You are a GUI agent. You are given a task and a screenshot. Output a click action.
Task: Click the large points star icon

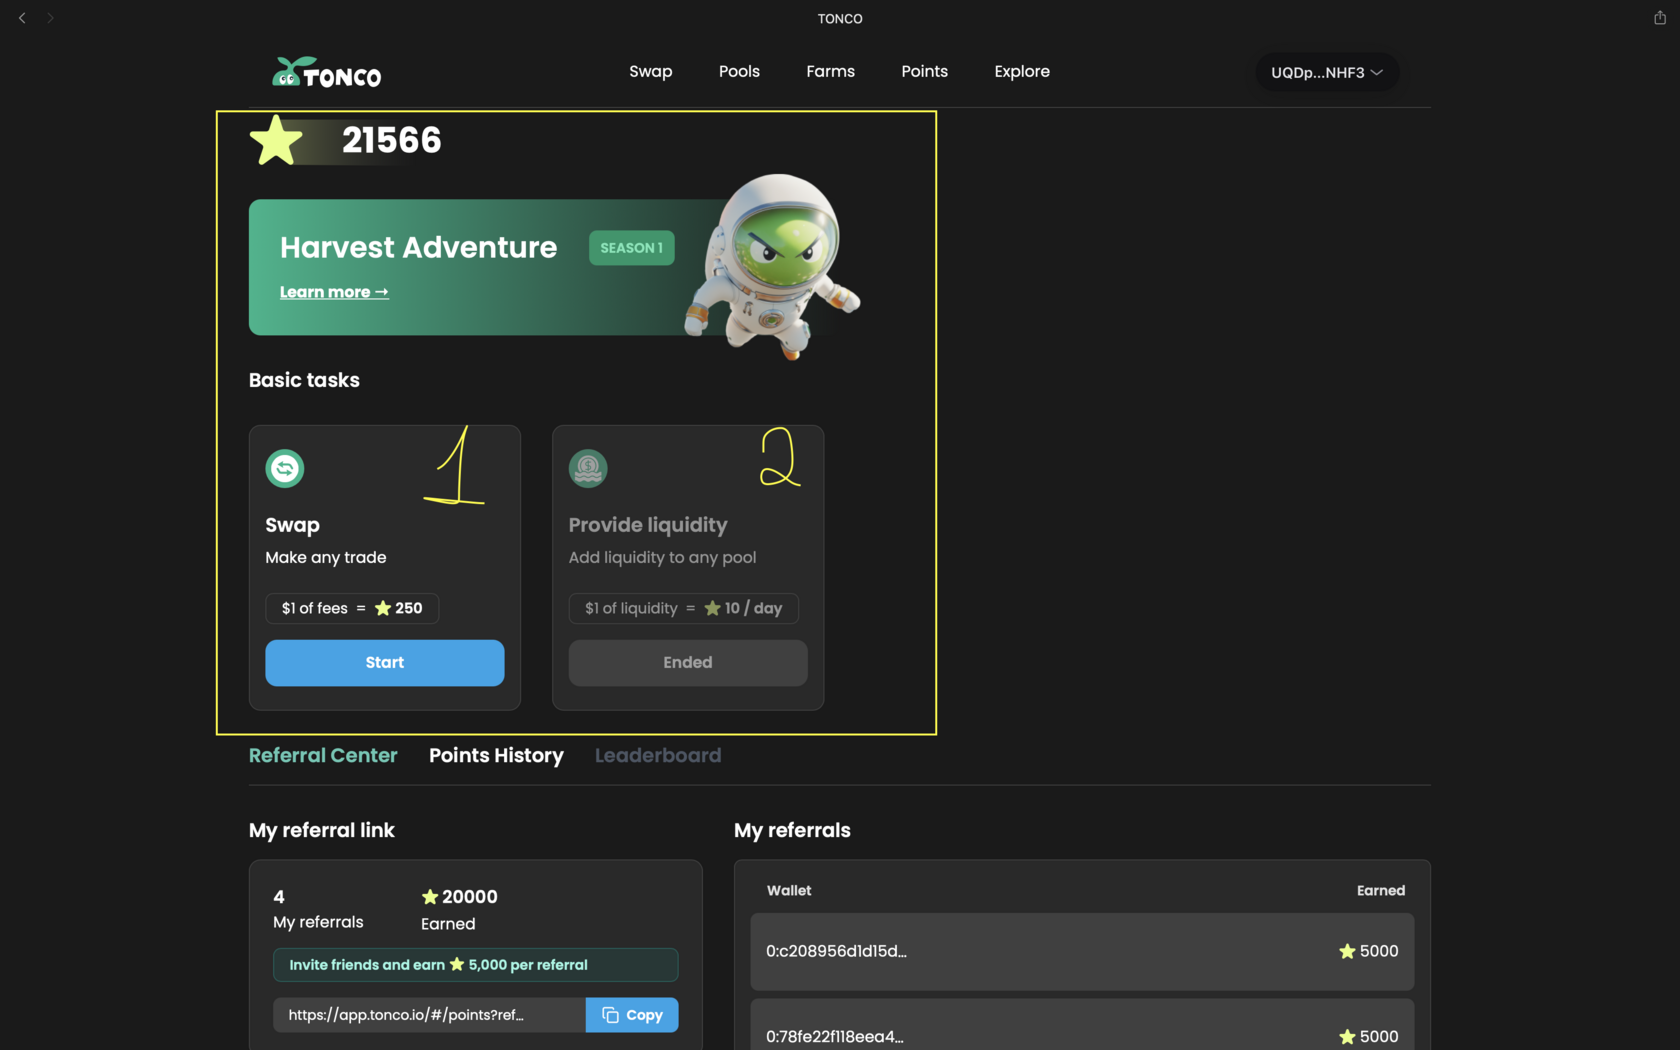click(x=276, y=141)
